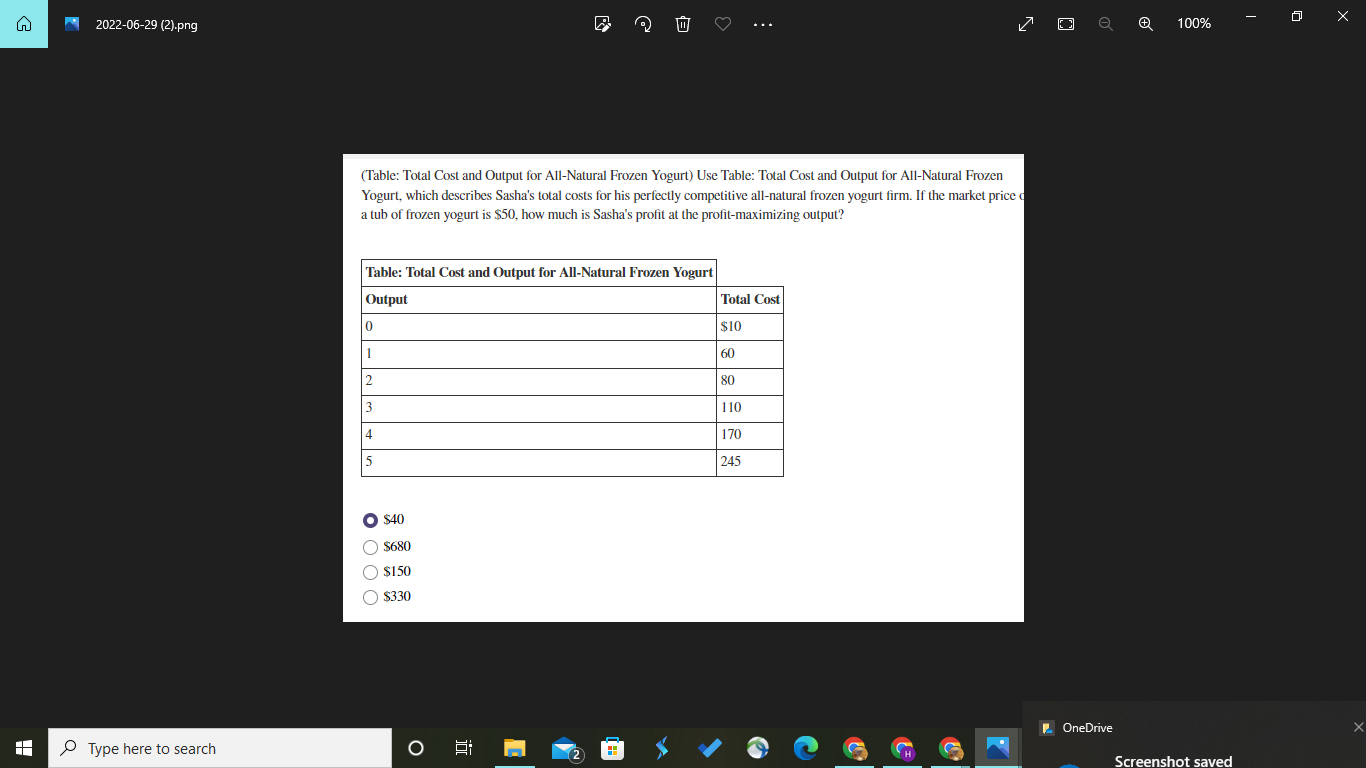Screen dimensions: 1366x768
Task: Click the table title text row
Action: (x=539, y=272)
